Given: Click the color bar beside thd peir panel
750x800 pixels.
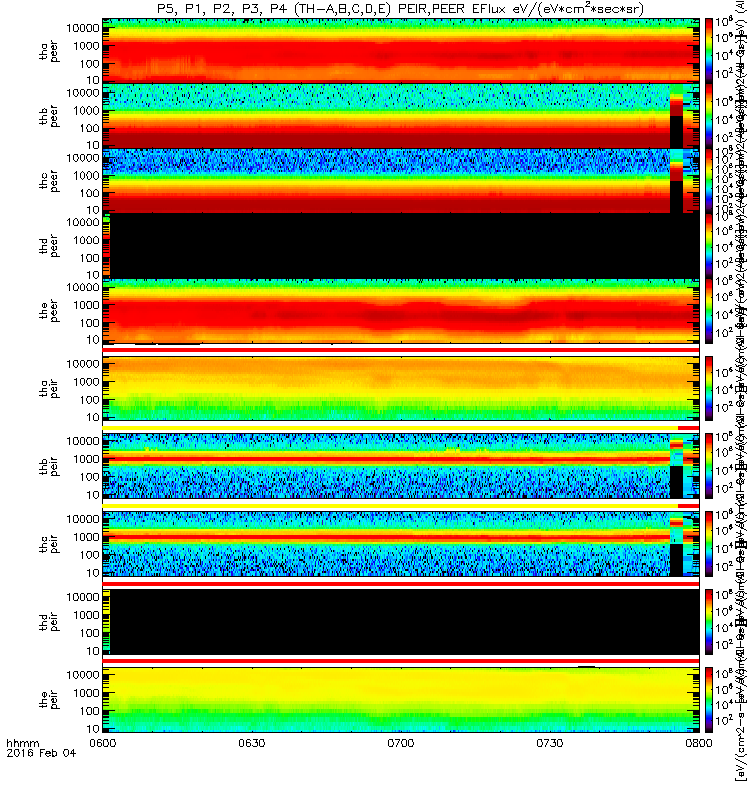Looking at the screenshot, I should [x=709, y=622].
